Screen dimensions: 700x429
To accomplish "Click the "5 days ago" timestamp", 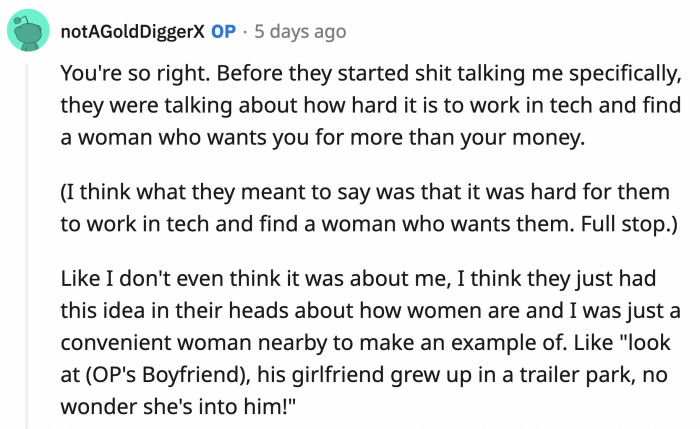I will 301,31.
